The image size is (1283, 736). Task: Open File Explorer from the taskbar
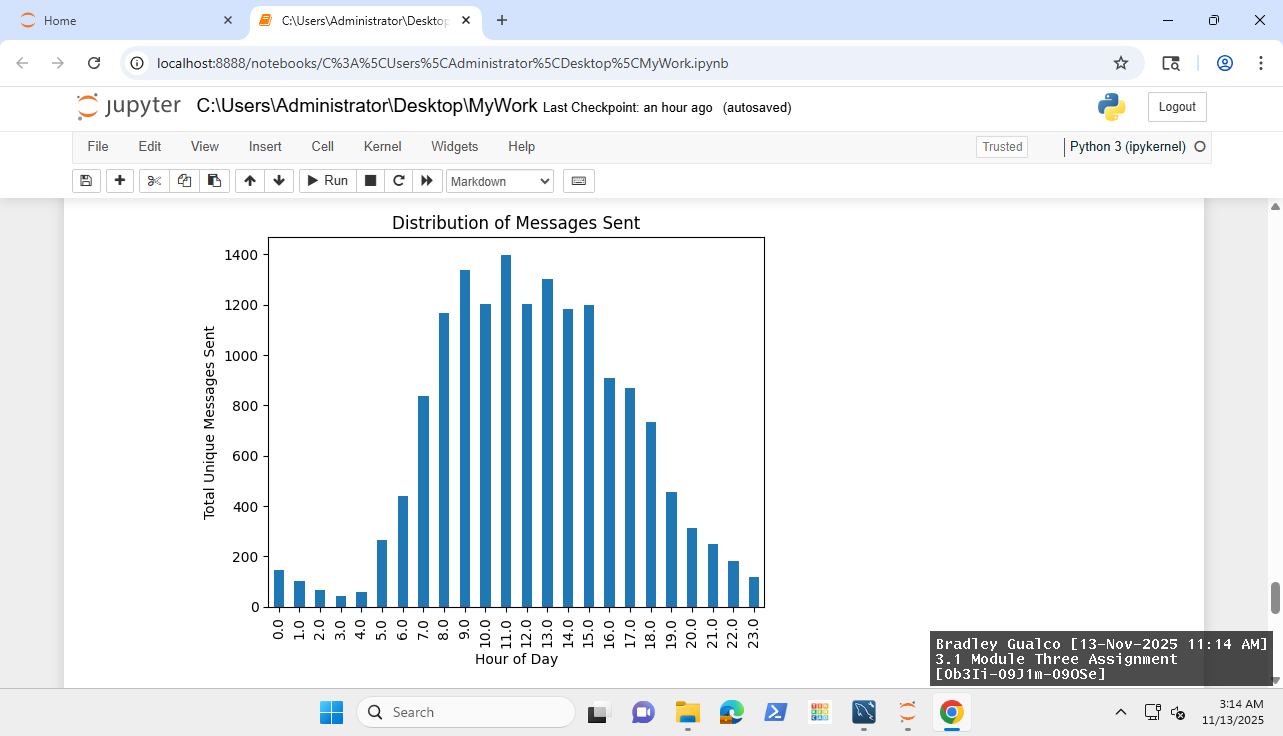point(687,712)
